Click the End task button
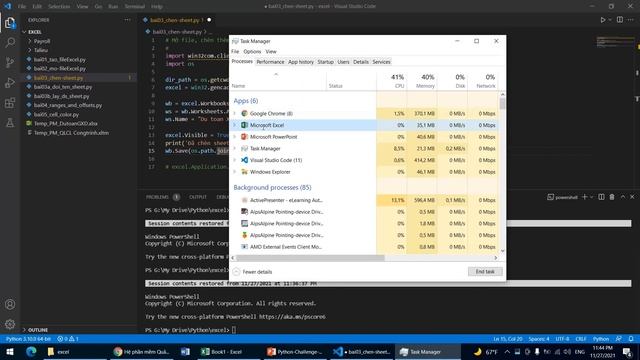640x360 pixels. (485, 271)
